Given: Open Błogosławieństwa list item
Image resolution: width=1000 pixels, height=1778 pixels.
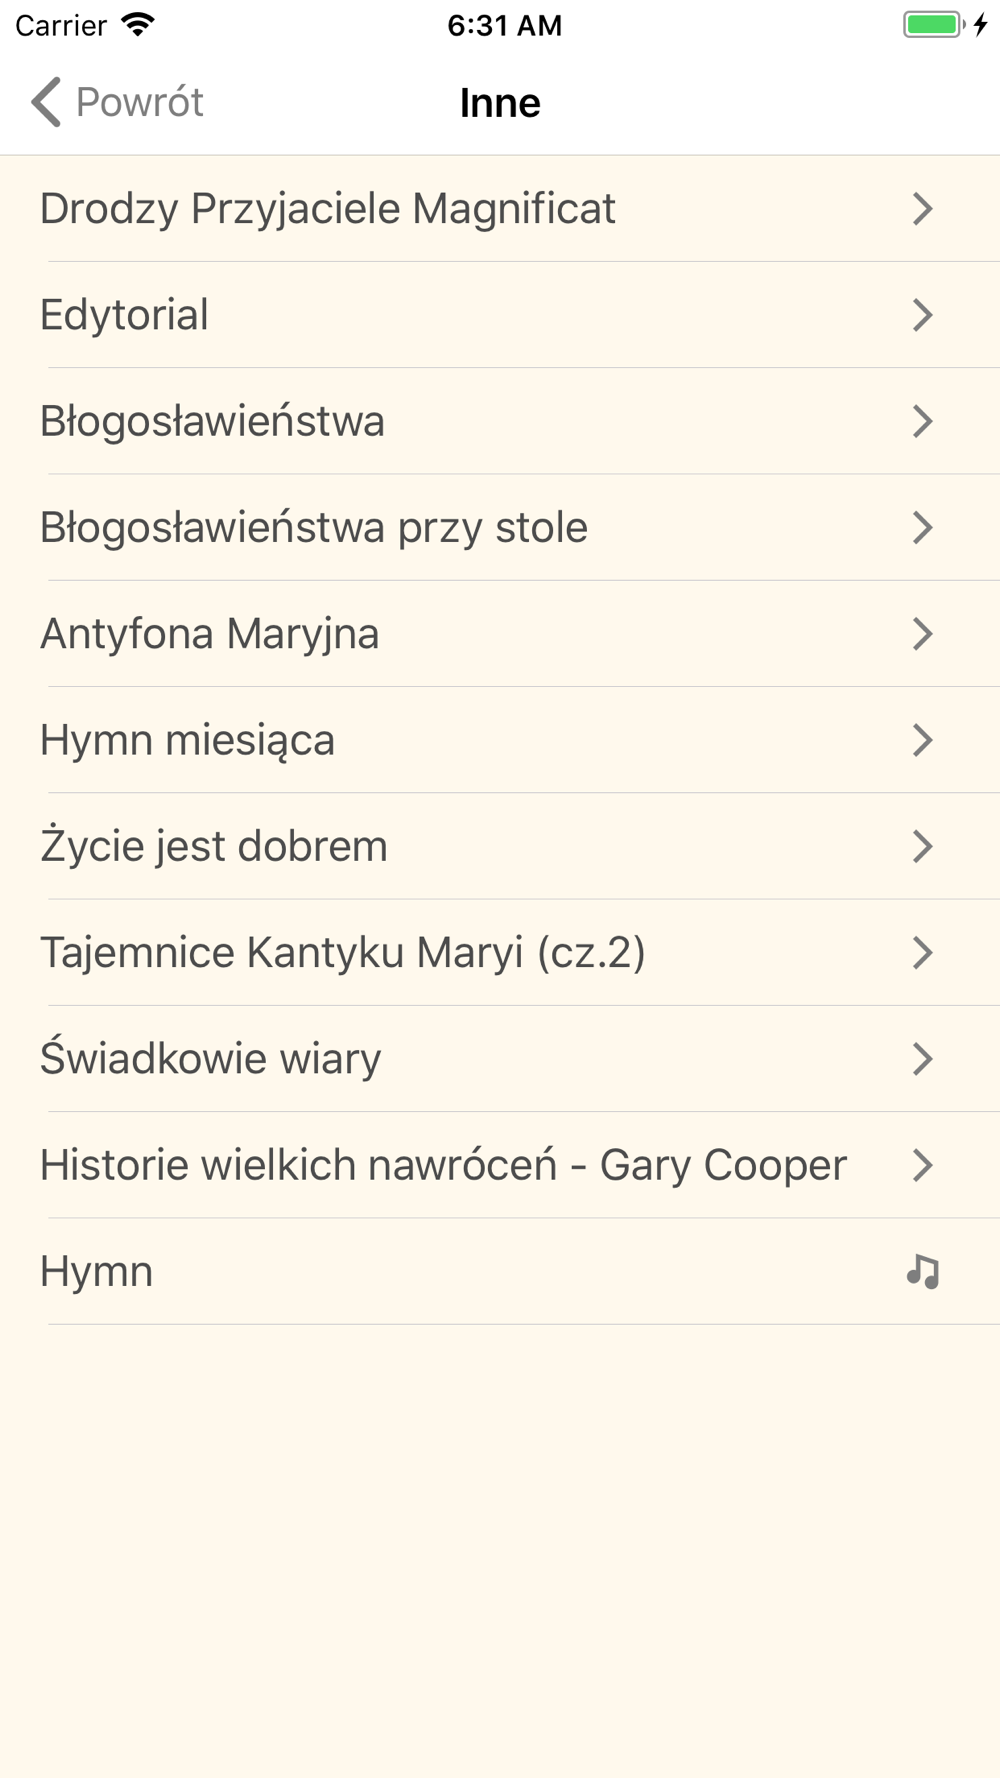Looking at the screenshot, I should click(x=500, y=421).
